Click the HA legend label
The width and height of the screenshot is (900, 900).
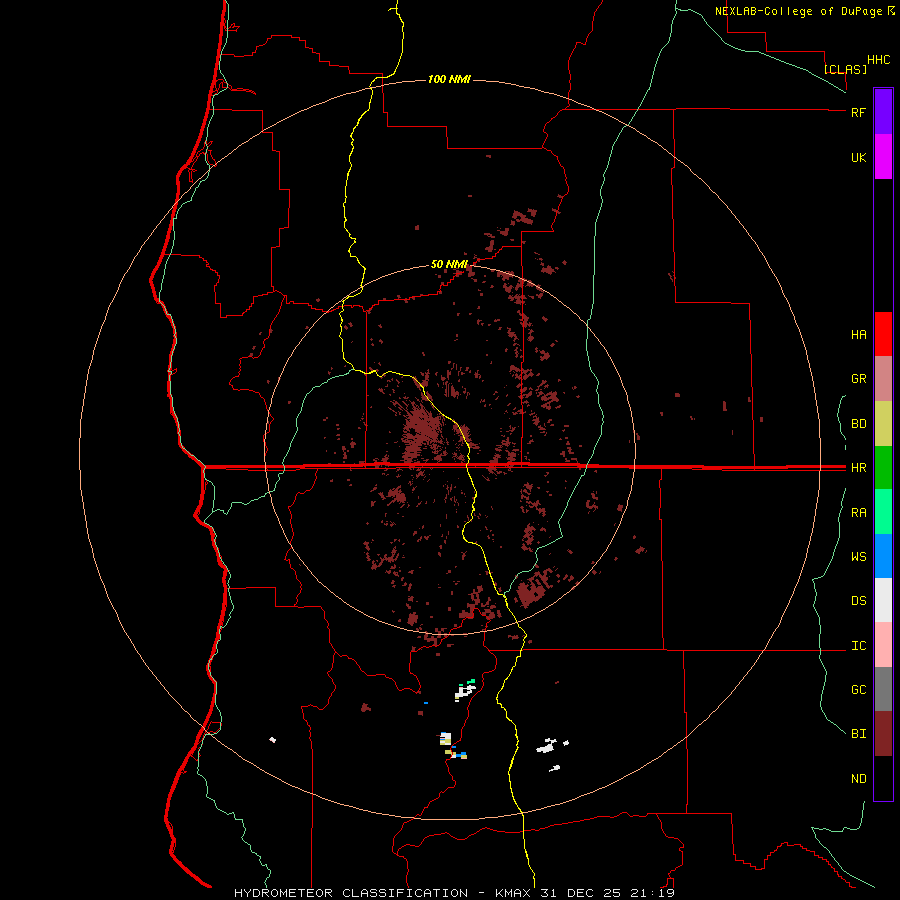point(858,335)
